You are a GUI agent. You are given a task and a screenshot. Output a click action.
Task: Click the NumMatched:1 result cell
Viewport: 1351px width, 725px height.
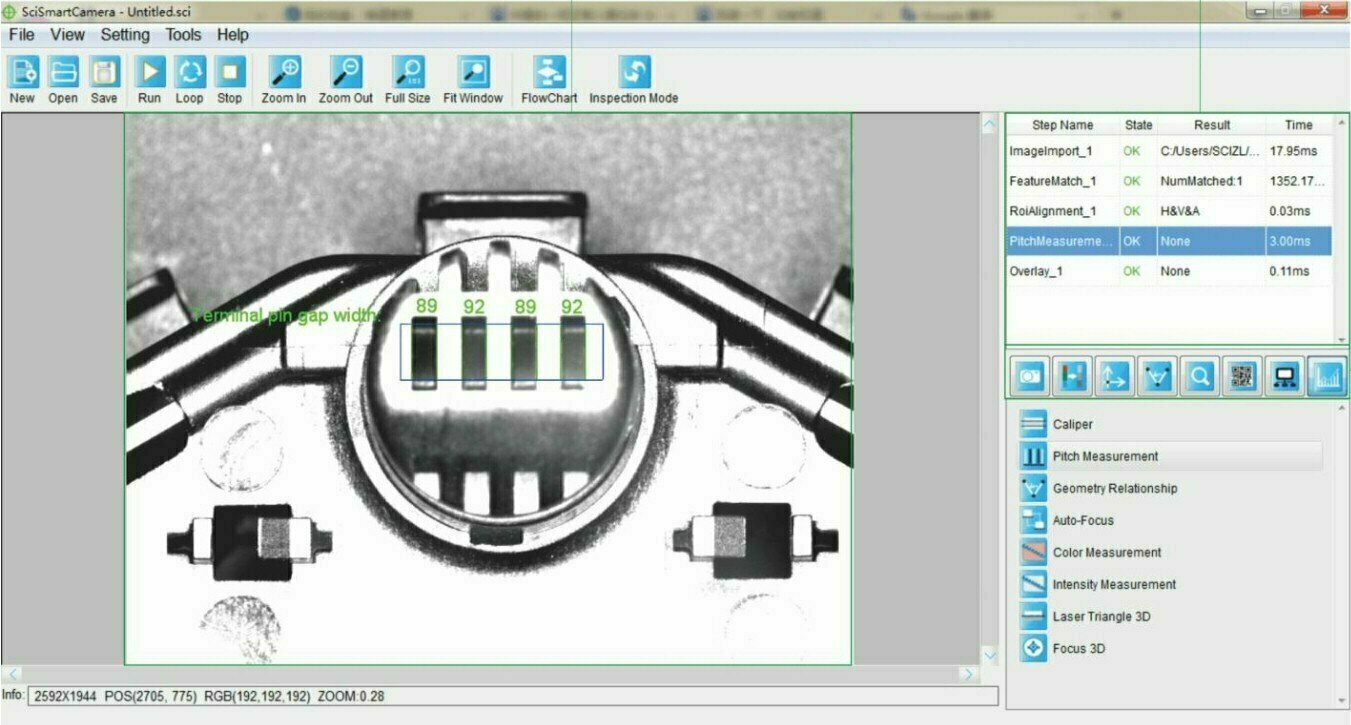click(x=1211, y=181)
